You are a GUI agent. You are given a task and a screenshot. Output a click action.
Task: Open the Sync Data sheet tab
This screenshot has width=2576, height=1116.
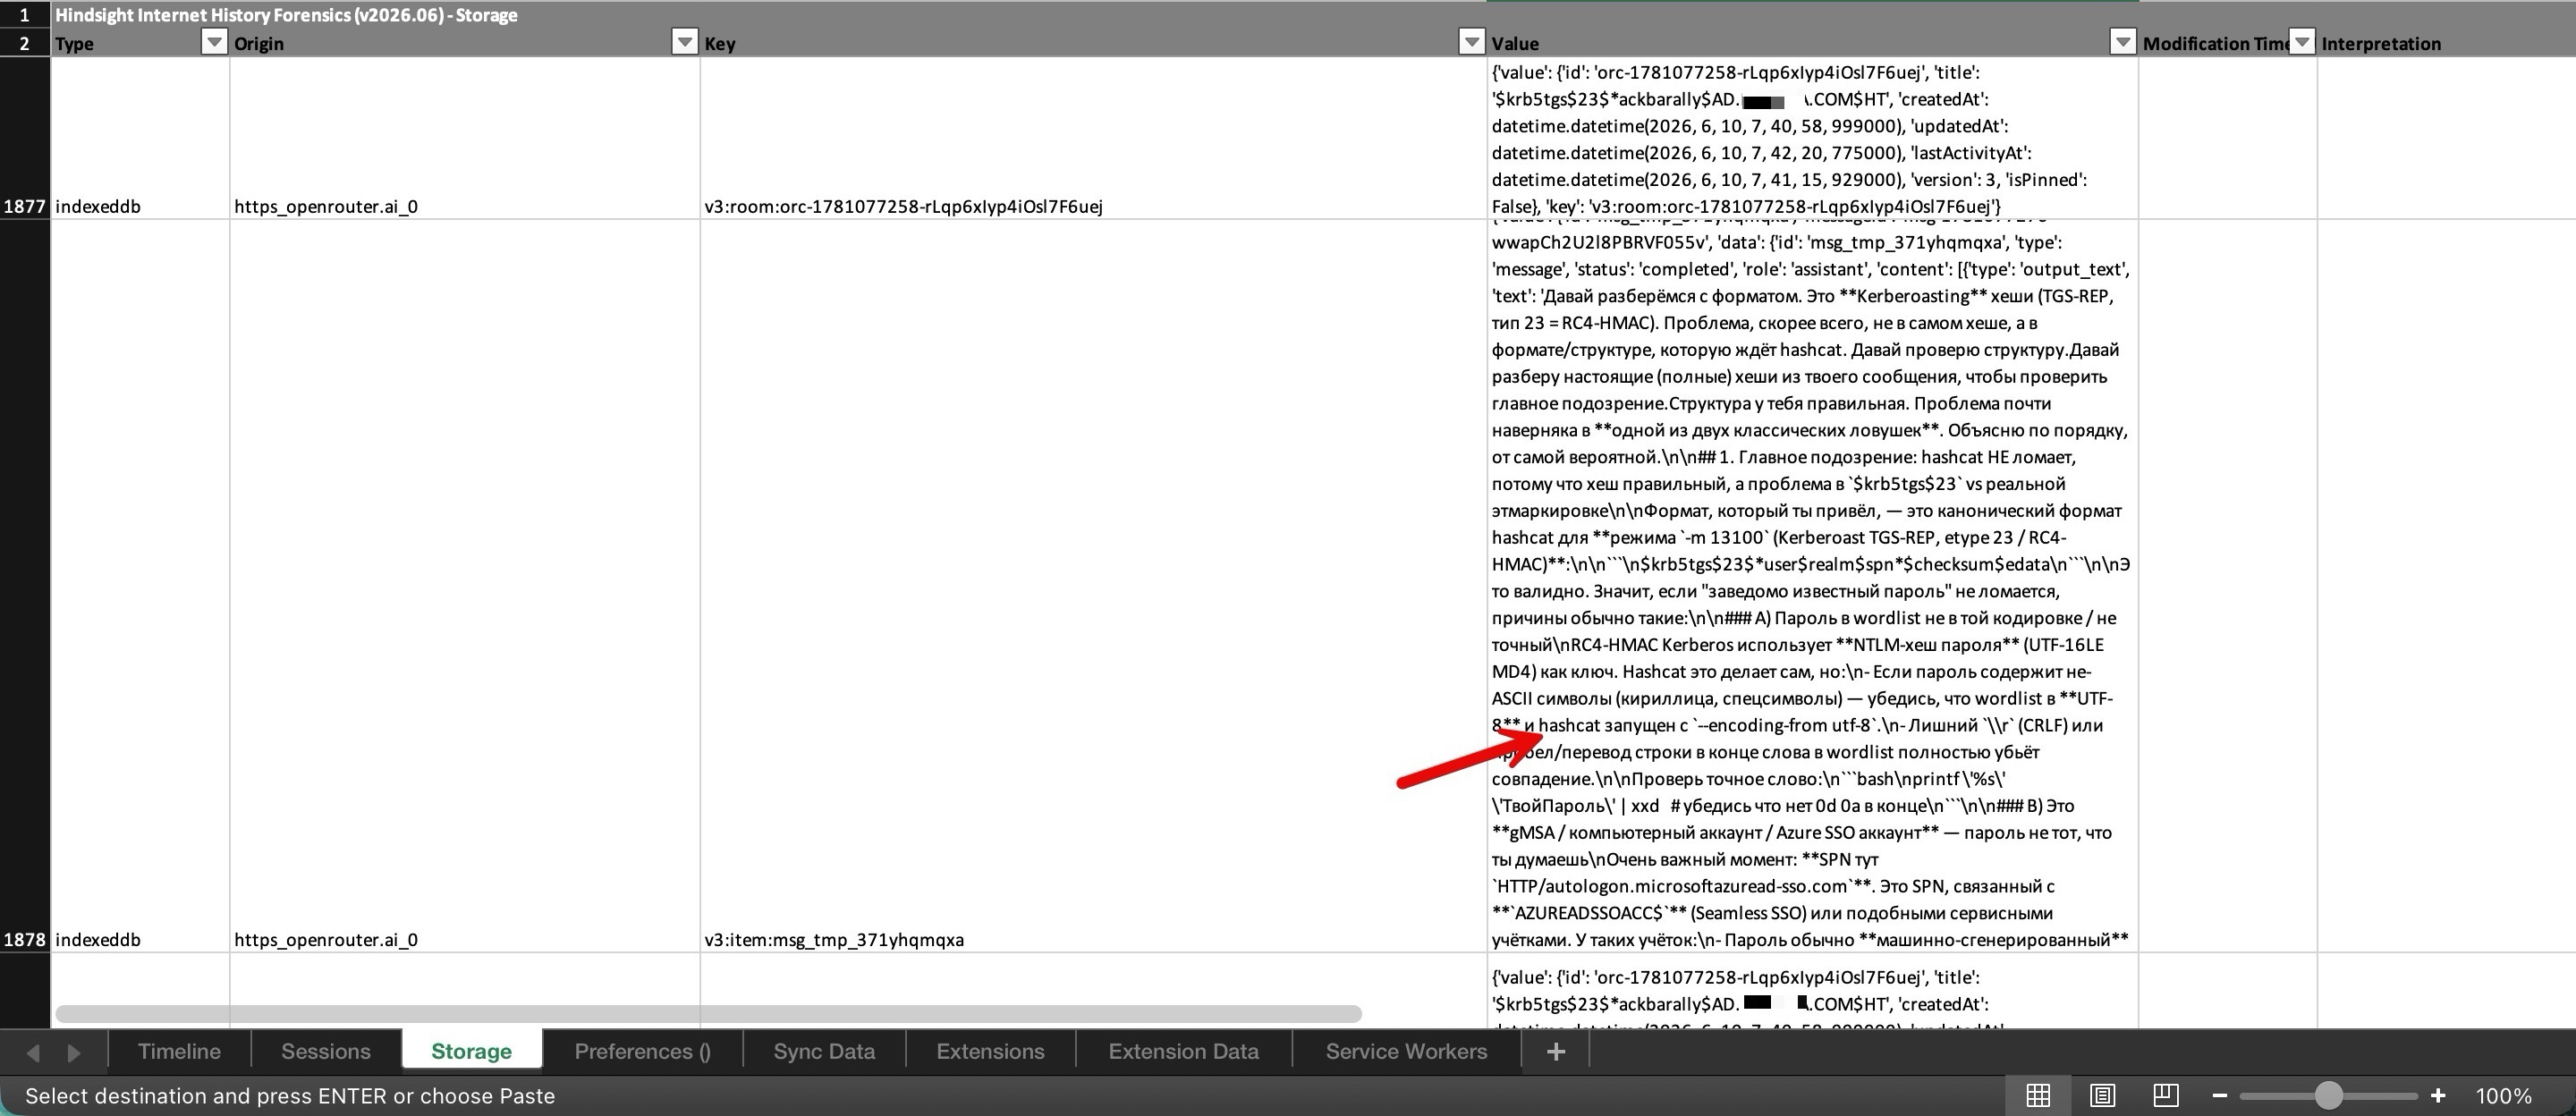[x=824, y=1051]
